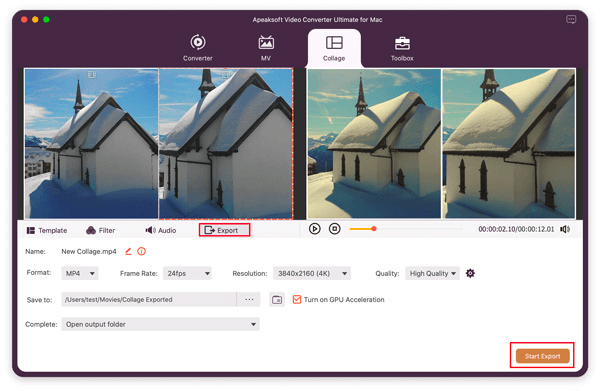Click the output preview right image
This screenshot has width=600, height=391.
pyautogui.click(x=509, y=143)
